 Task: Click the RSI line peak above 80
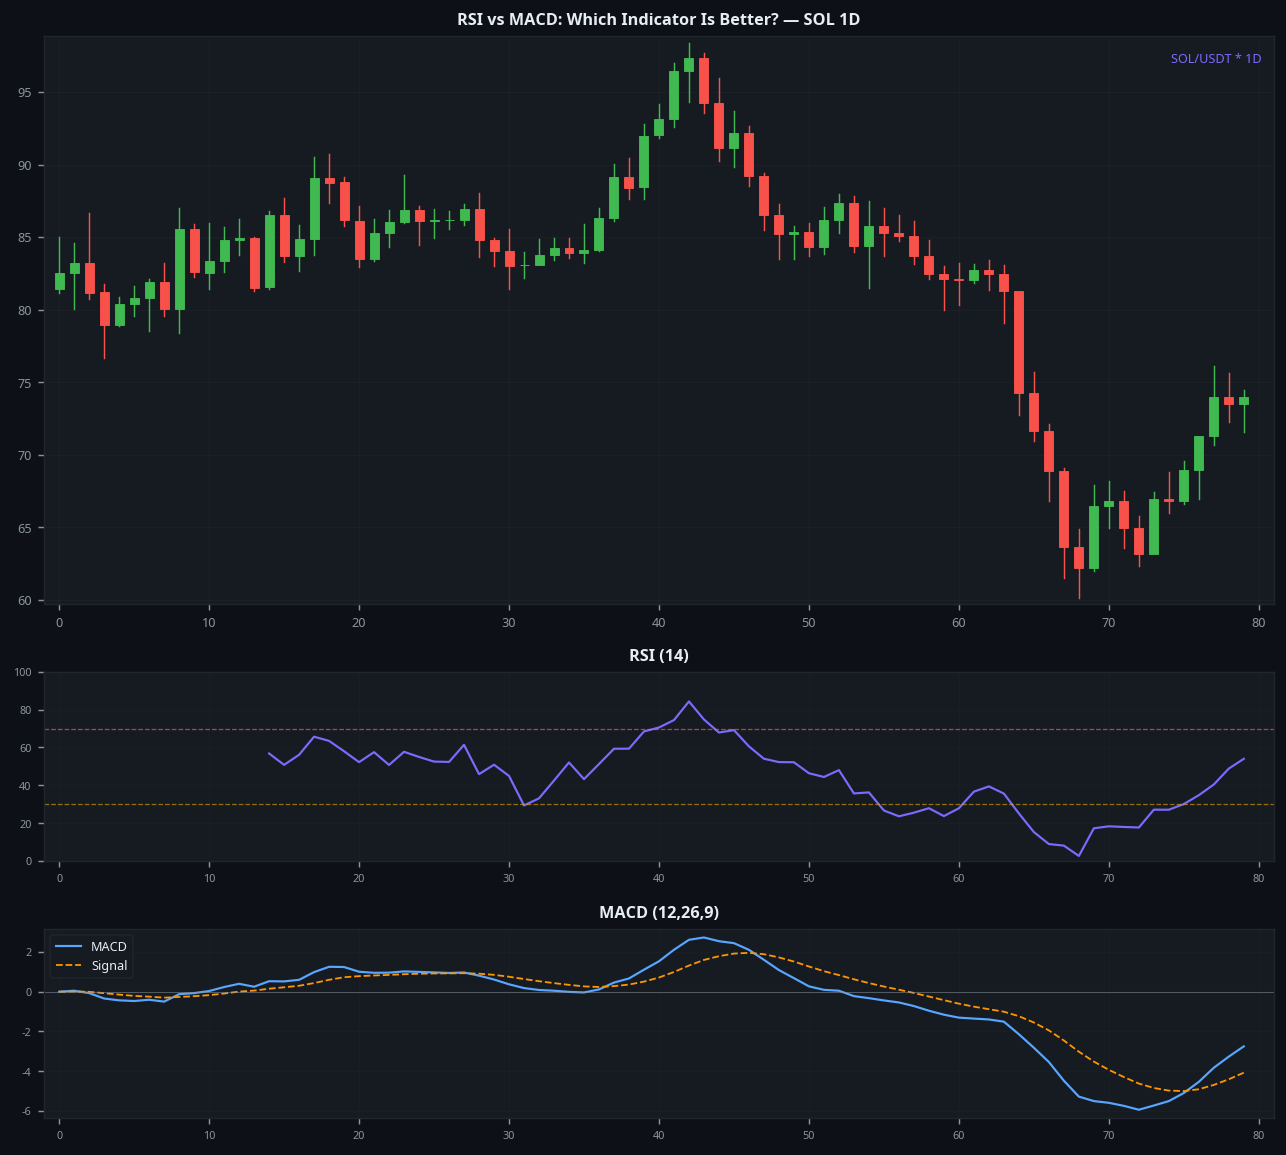click(x=689, y=701)
